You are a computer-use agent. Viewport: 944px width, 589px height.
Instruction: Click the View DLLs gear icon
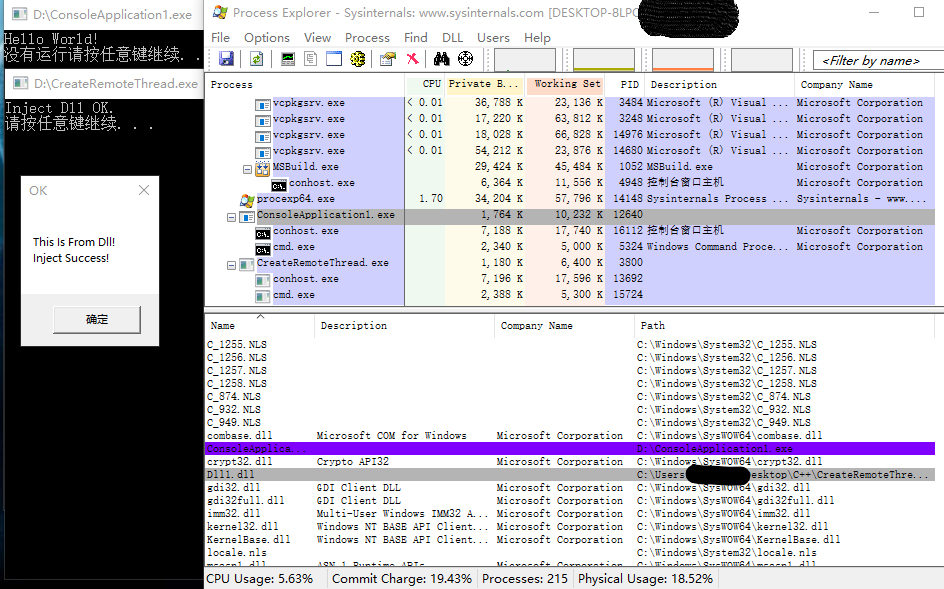tap(357, 60)
